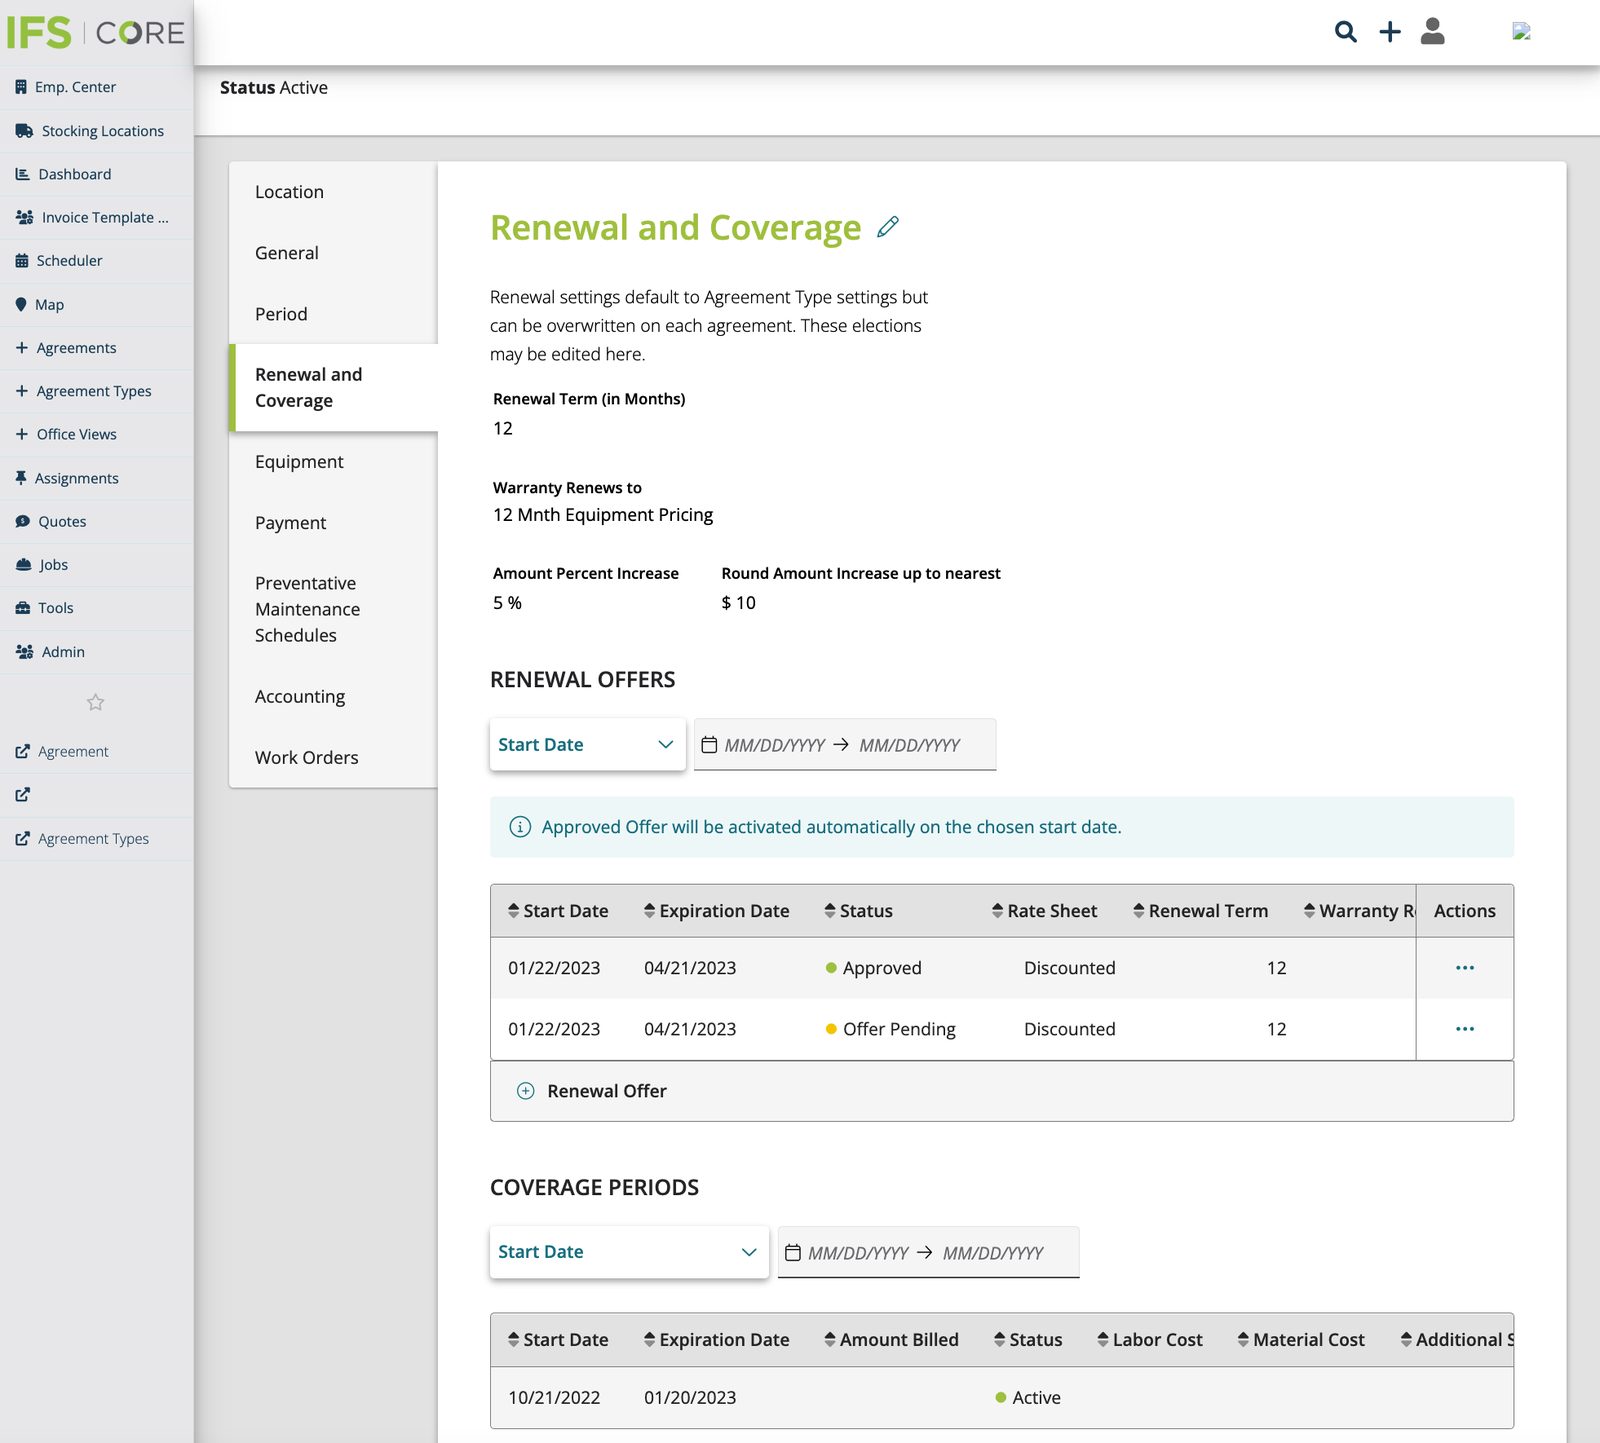
Task: Click calendar icon in Renewal Offers date range
Action: point(709,745)
